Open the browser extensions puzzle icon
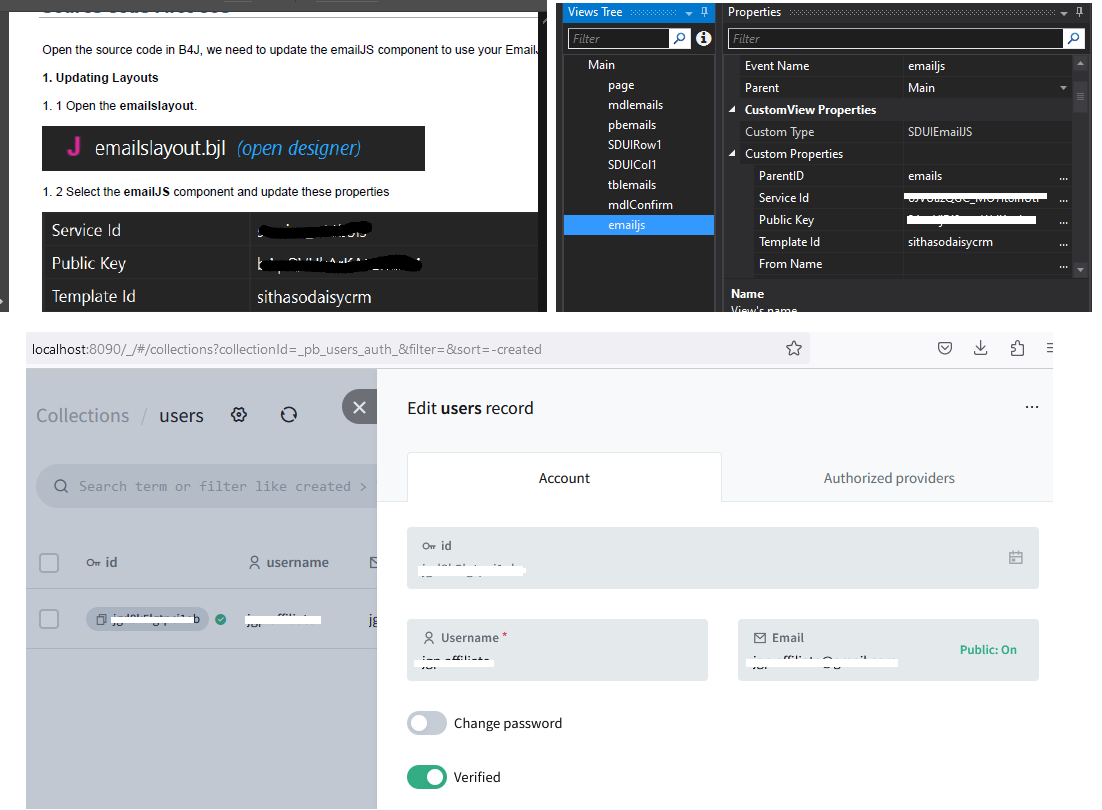Screen dimensions: 1102x810 click(x=1017, y=348)
